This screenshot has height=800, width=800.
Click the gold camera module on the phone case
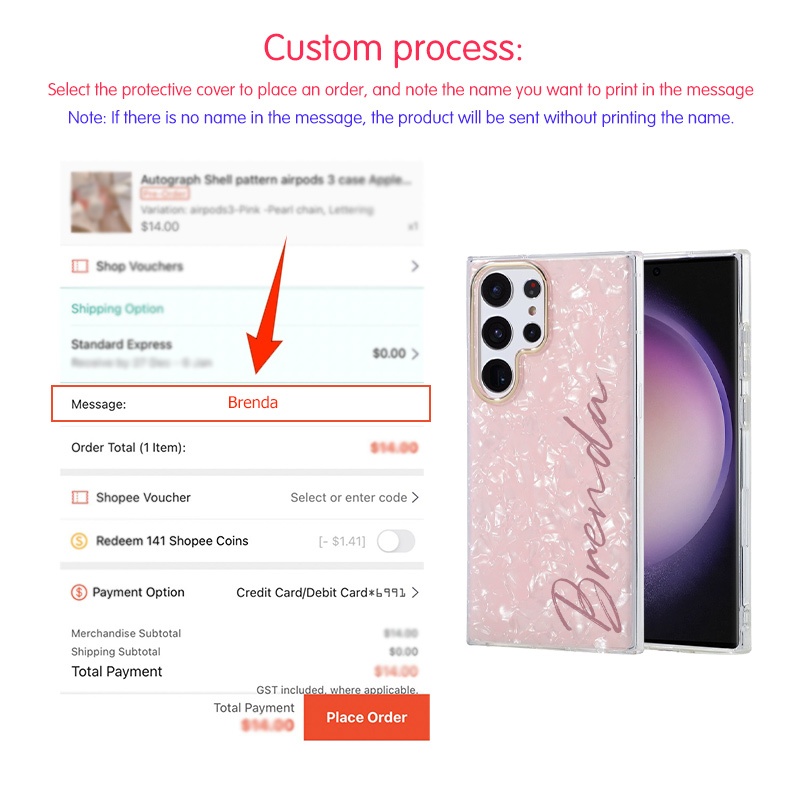(509, 331)
